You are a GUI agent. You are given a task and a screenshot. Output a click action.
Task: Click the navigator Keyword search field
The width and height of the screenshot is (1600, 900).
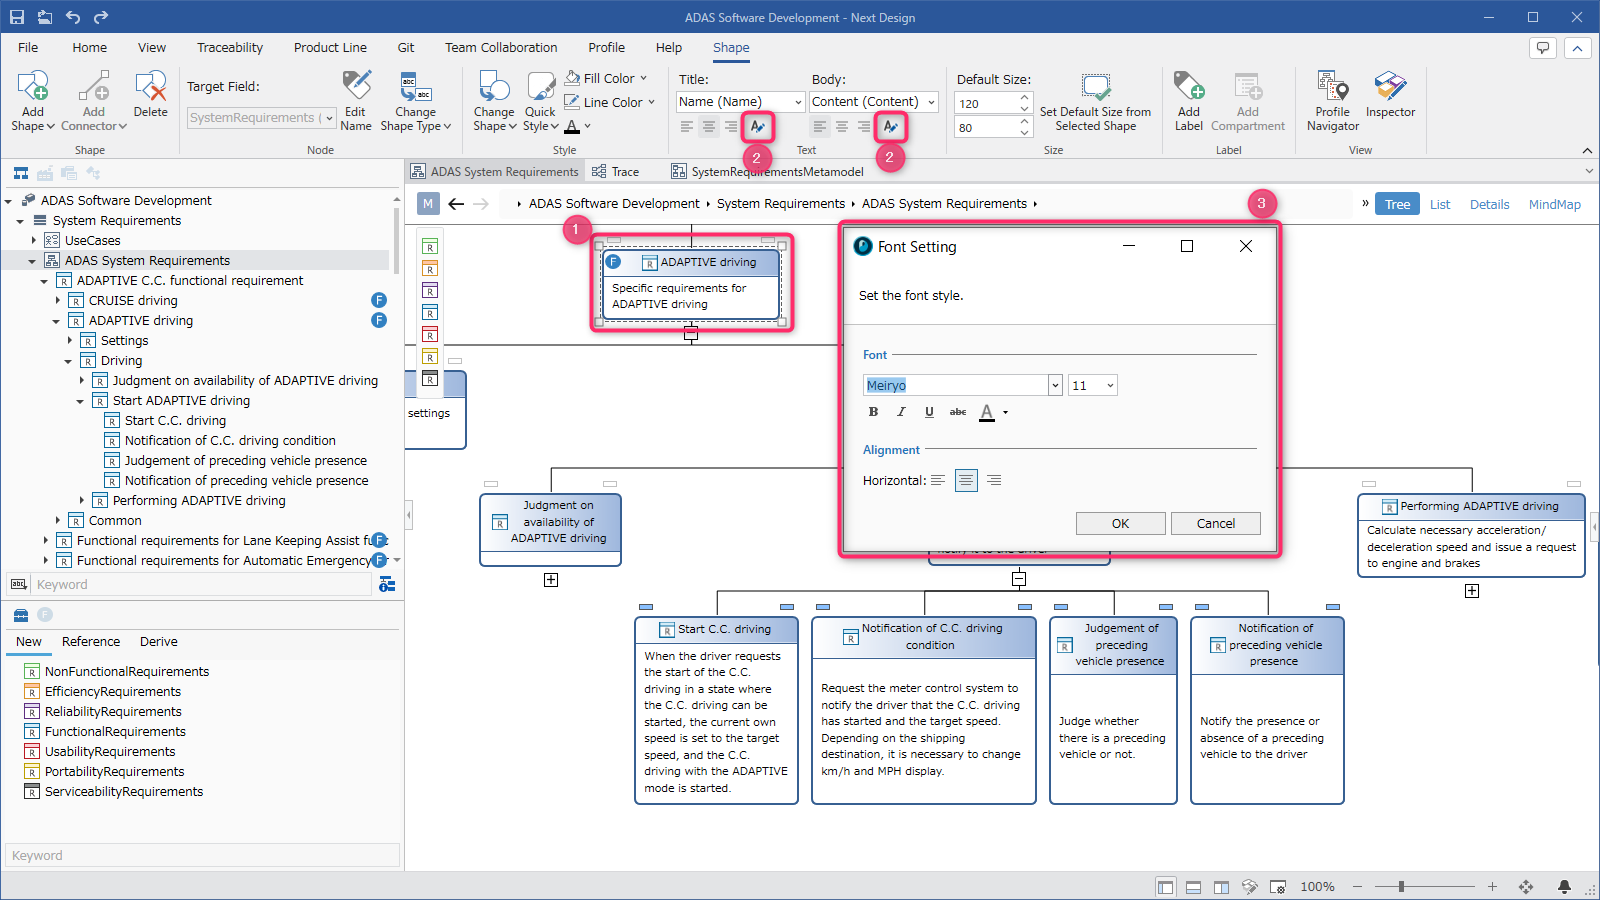[203, 584]
